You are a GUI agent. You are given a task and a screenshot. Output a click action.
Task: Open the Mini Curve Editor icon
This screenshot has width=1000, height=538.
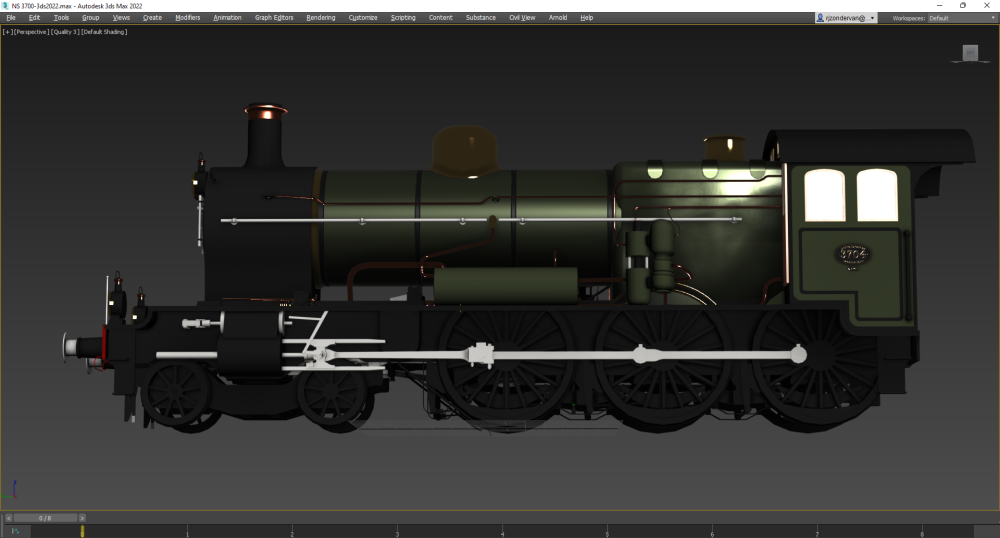point(15,531)
